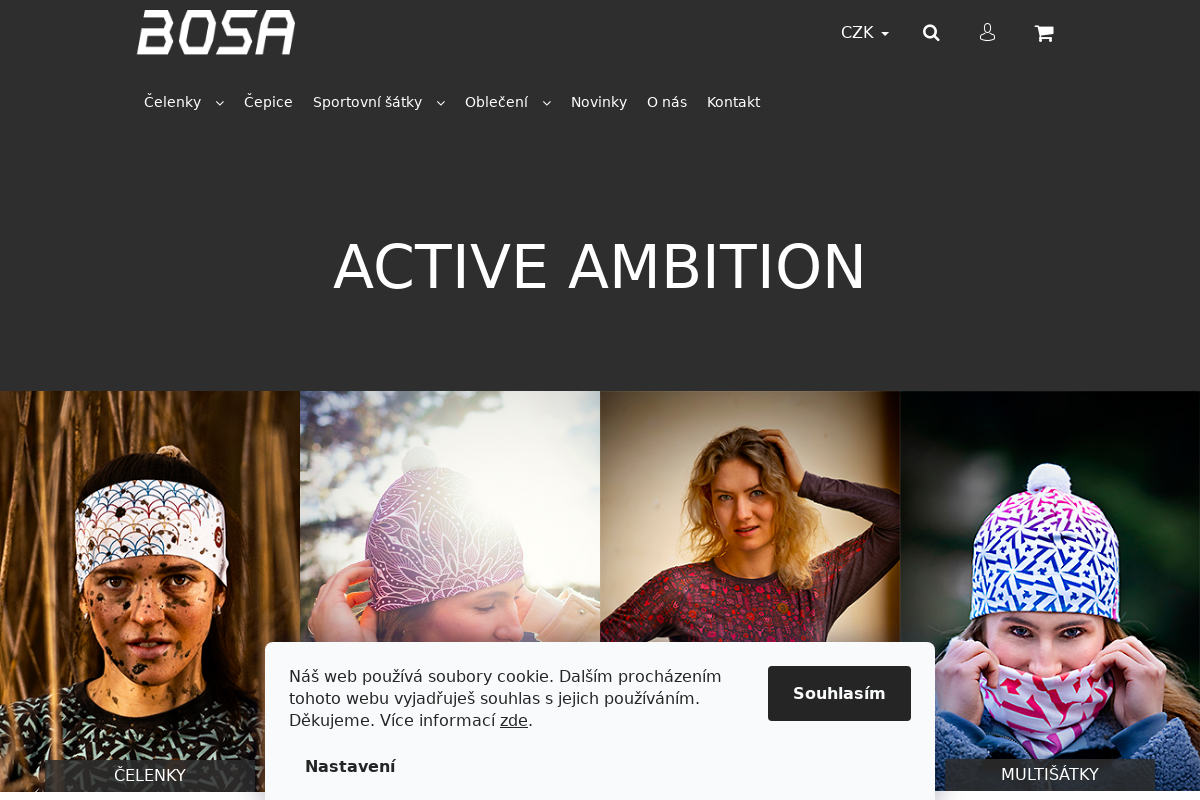Accept cookies with the Souhlasím button
Image resolution: width=1200 pixels, height=800 pixels.
(839, 693)
